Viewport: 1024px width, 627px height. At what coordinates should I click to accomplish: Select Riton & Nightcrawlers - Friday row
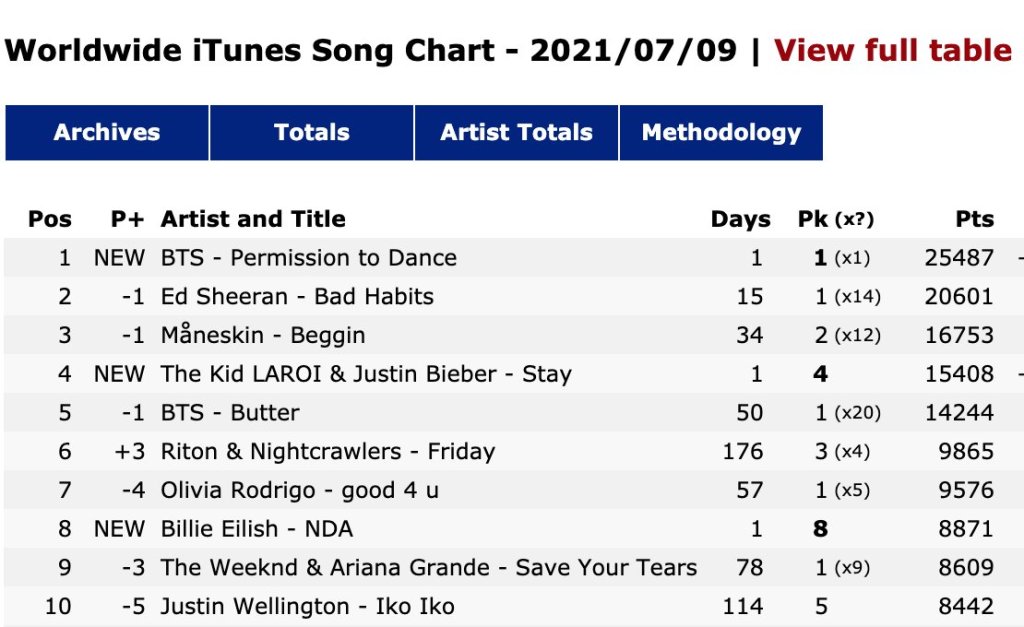click(x=328, y=452)
